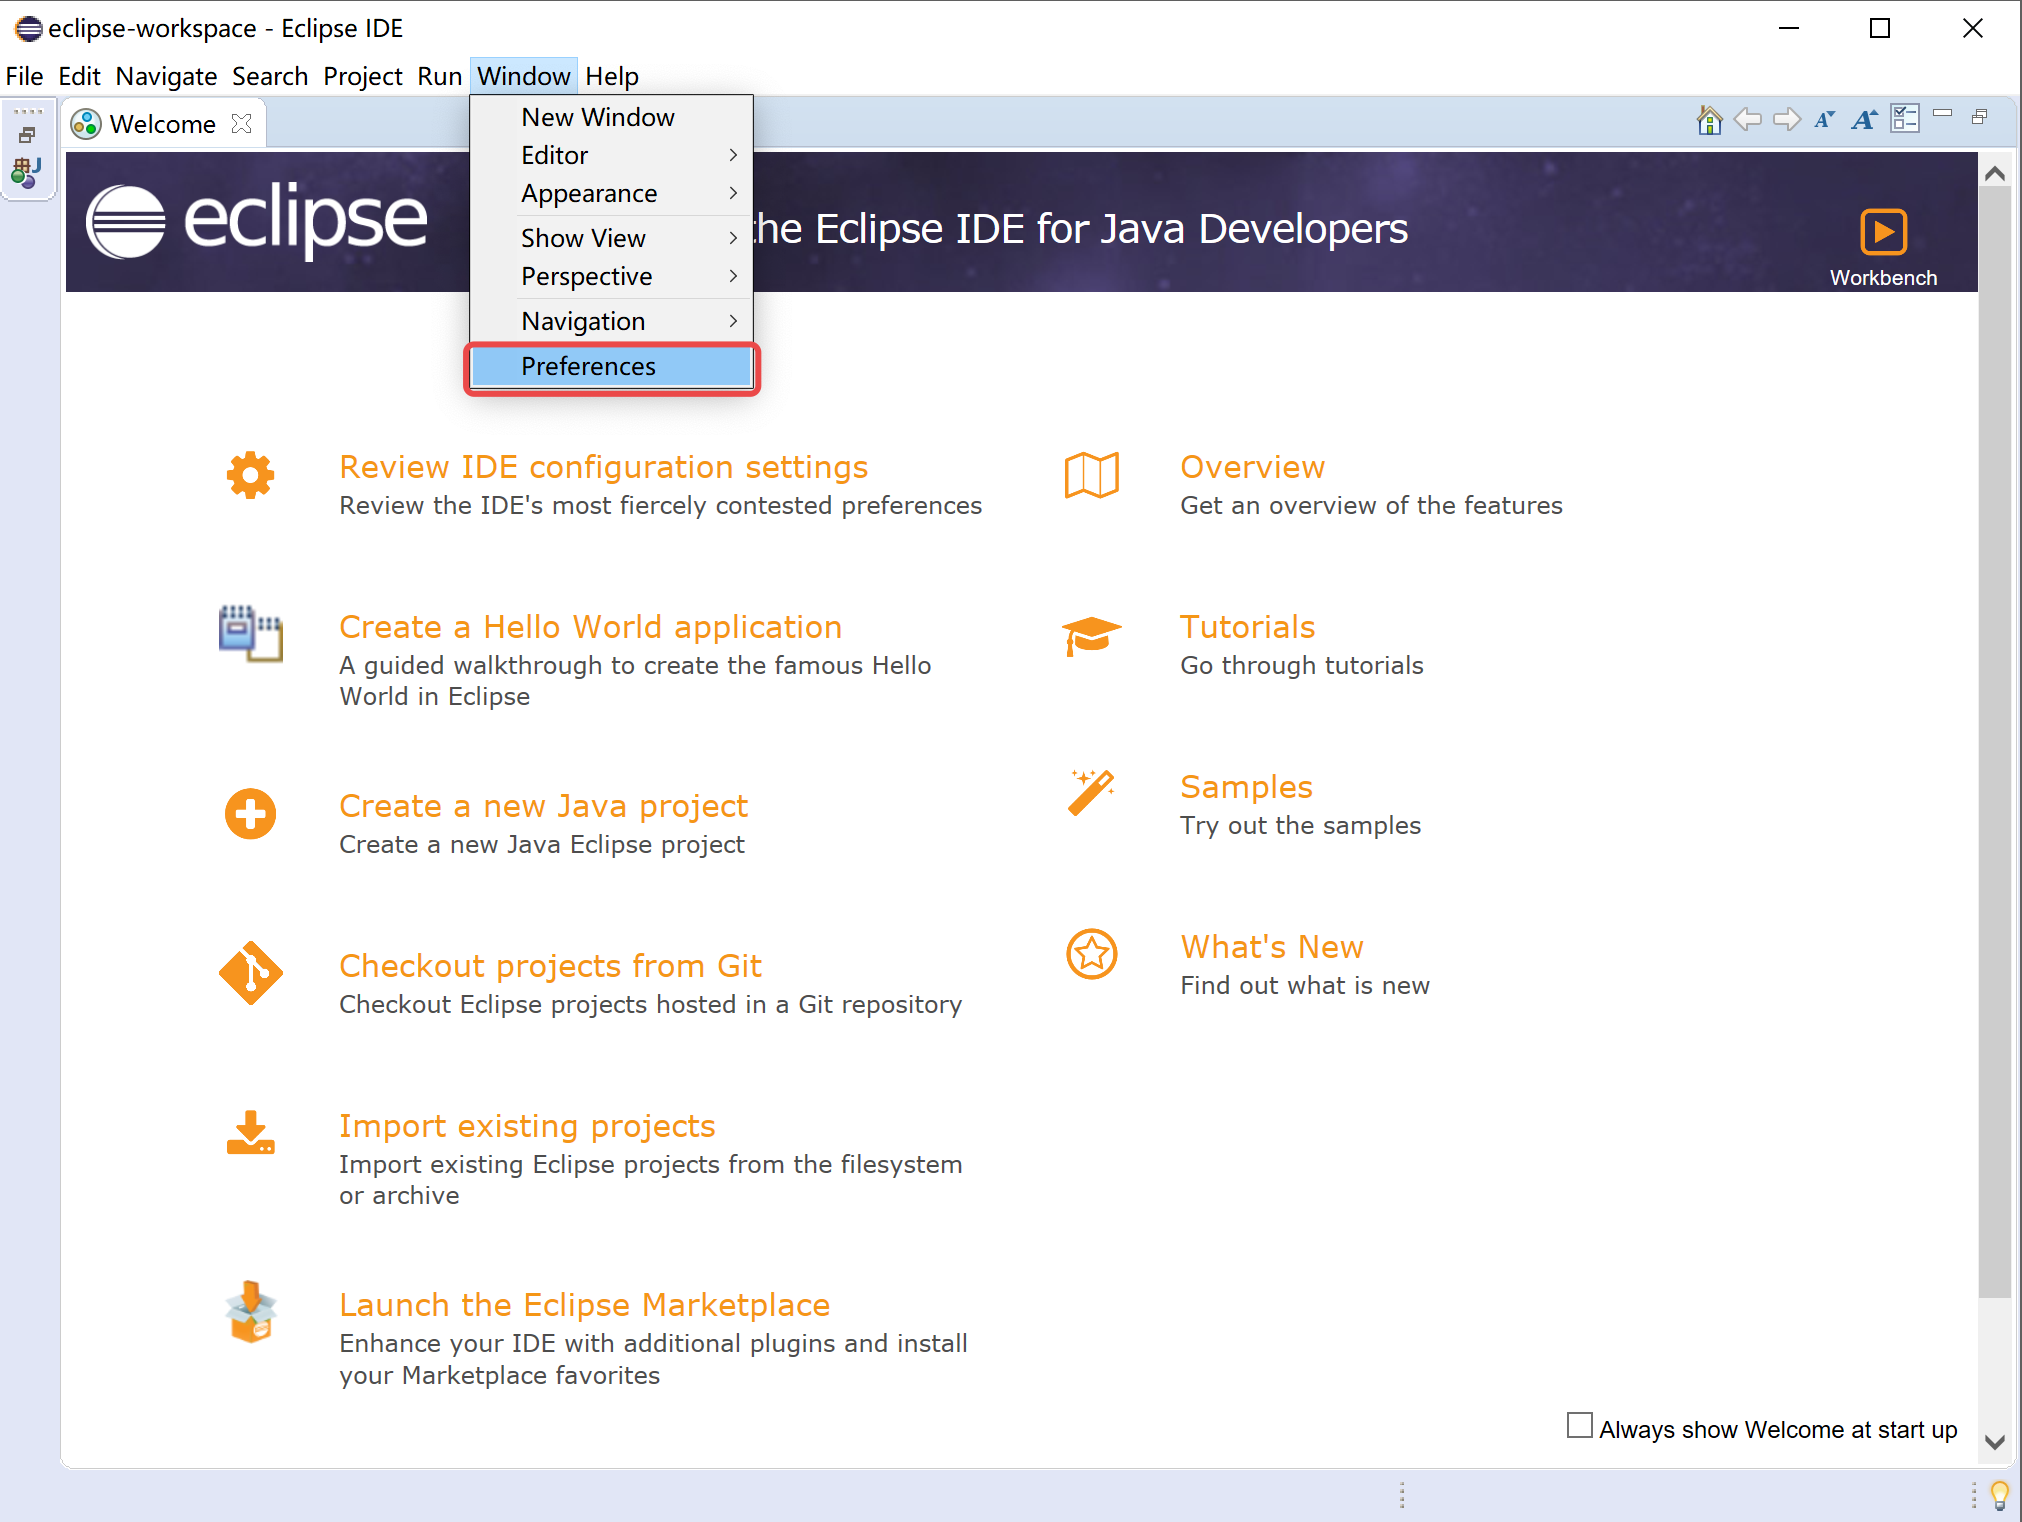Click the light bulb tip icon
The height and width of the screenshot is (1522, 2022).
point(1999,1495)
